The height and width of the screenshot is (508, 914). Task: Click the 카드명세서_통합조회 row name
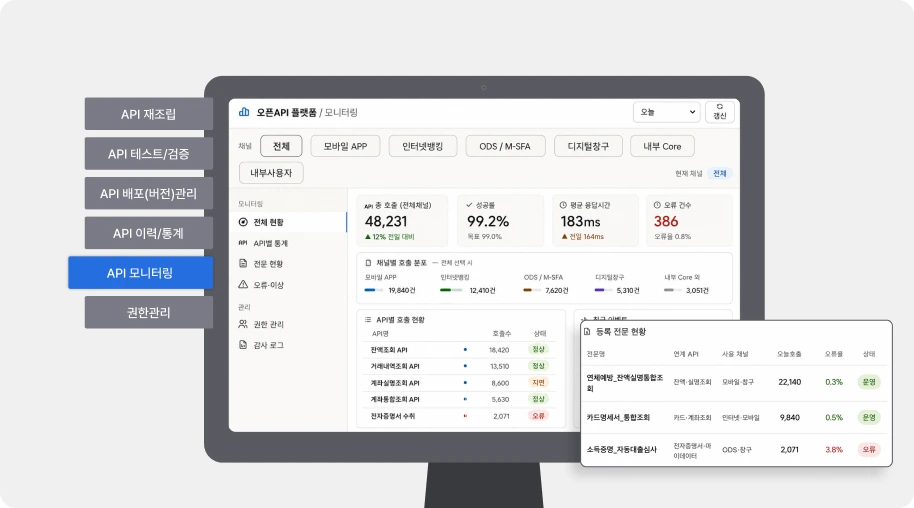(x=618, y=418)
